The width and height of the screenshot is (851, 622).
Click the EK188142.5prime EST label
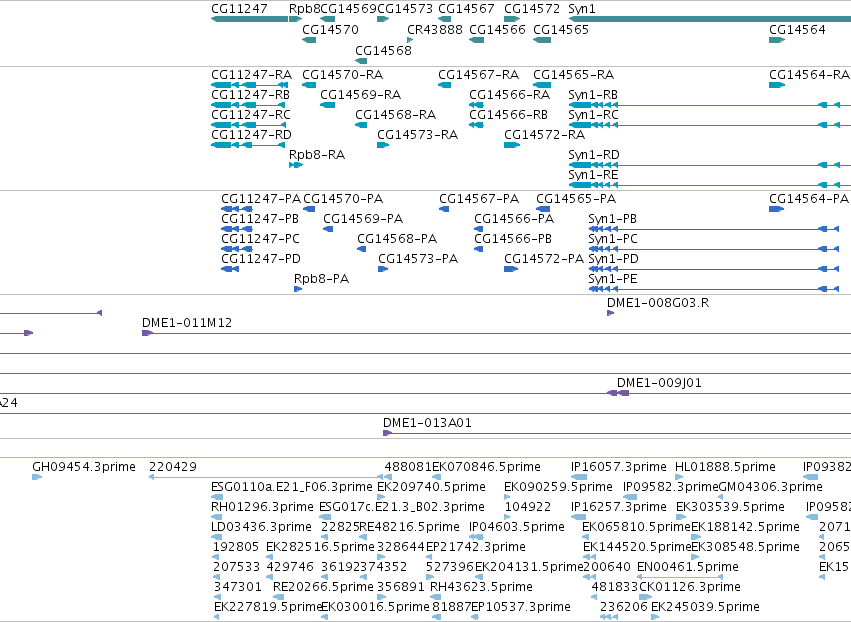tap(745, 527)
